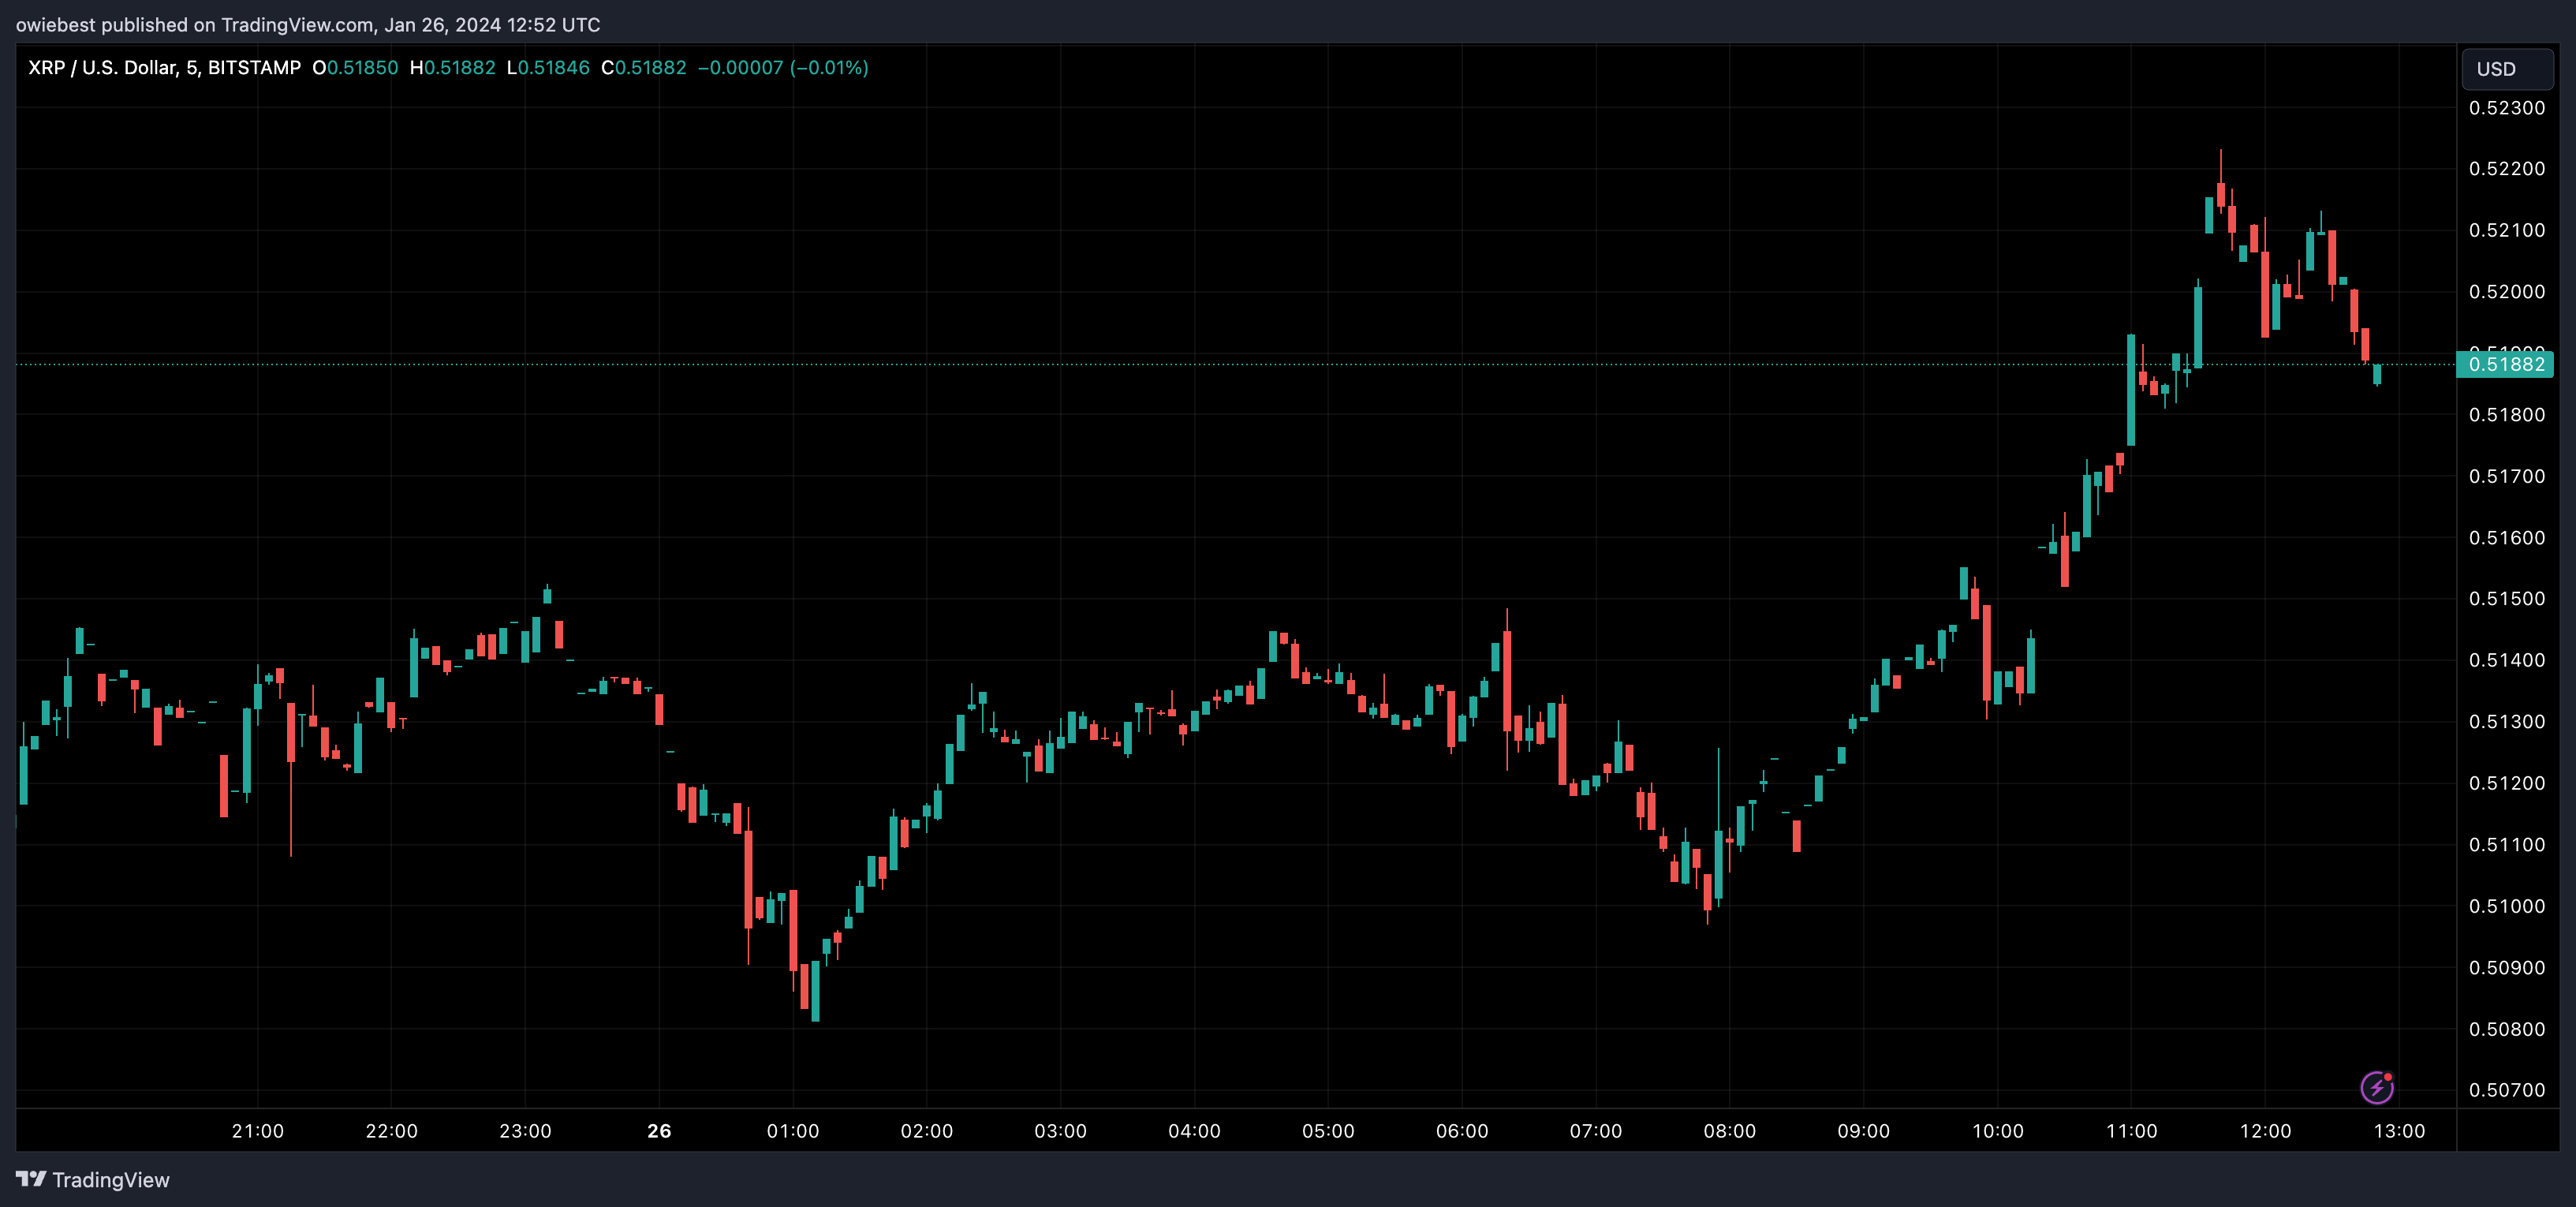2576x1207 pixels.
Task: Click the purple lightning bolt icon
Action: coord(2376,1087)
